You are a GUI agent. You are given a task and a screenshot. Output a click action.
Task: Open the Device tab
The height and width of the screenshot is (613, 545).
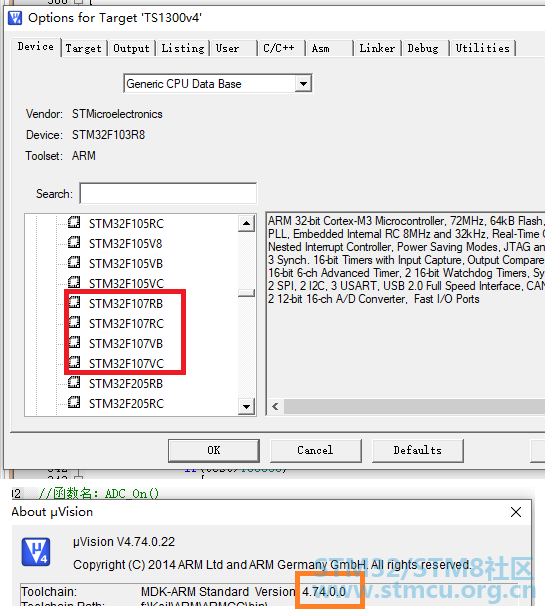point(36,47)
